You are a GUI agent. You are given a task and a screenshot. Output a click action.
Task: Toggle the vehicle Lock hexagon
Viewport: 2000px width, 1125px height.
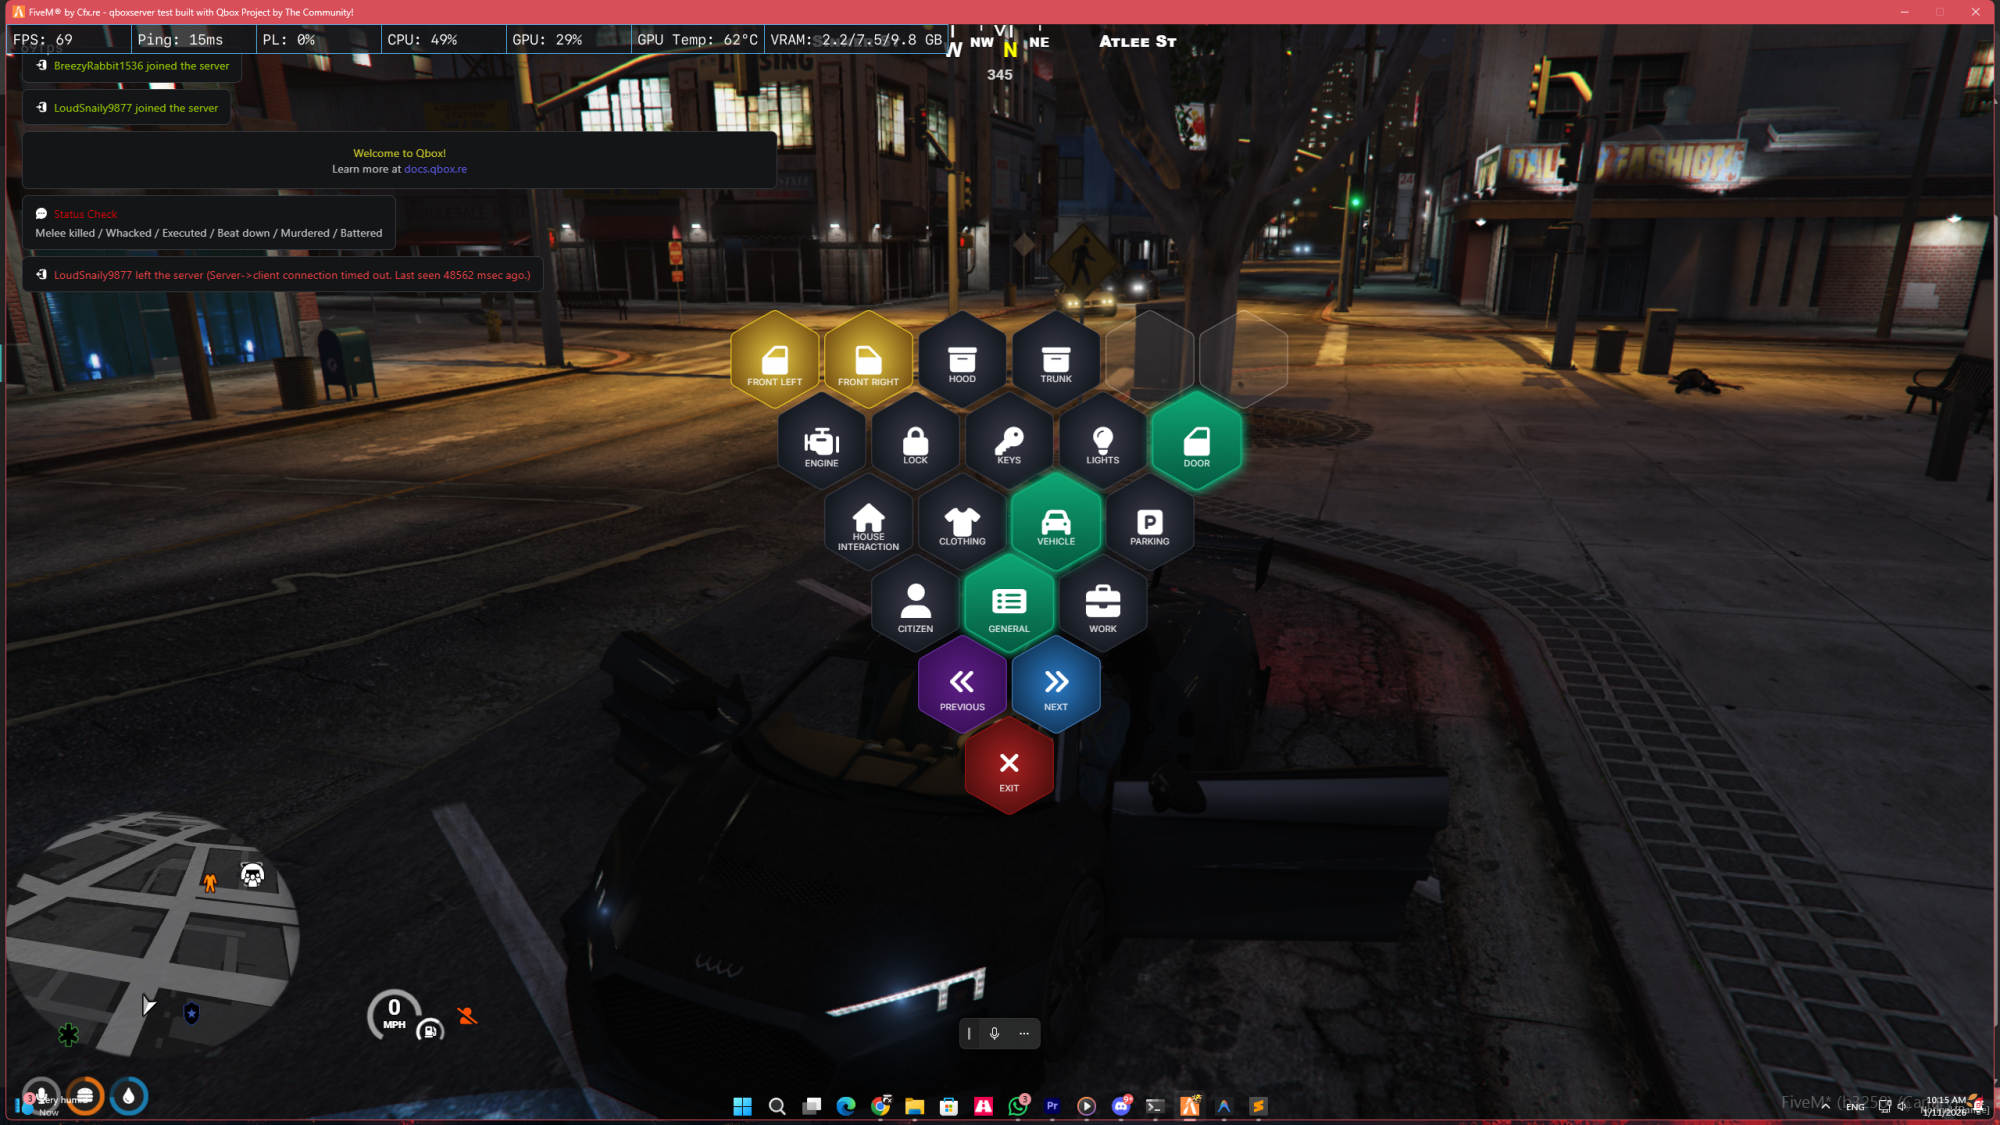click(x=915, y=441)
